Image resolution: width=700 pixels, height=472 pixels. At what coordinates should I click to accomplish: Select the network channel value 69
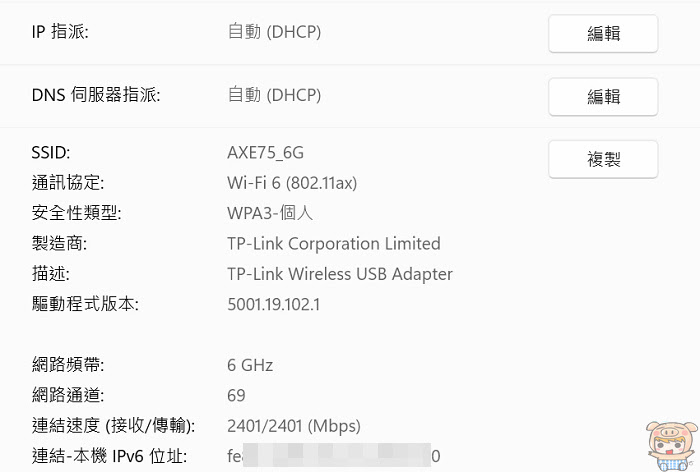coord(236,396)
